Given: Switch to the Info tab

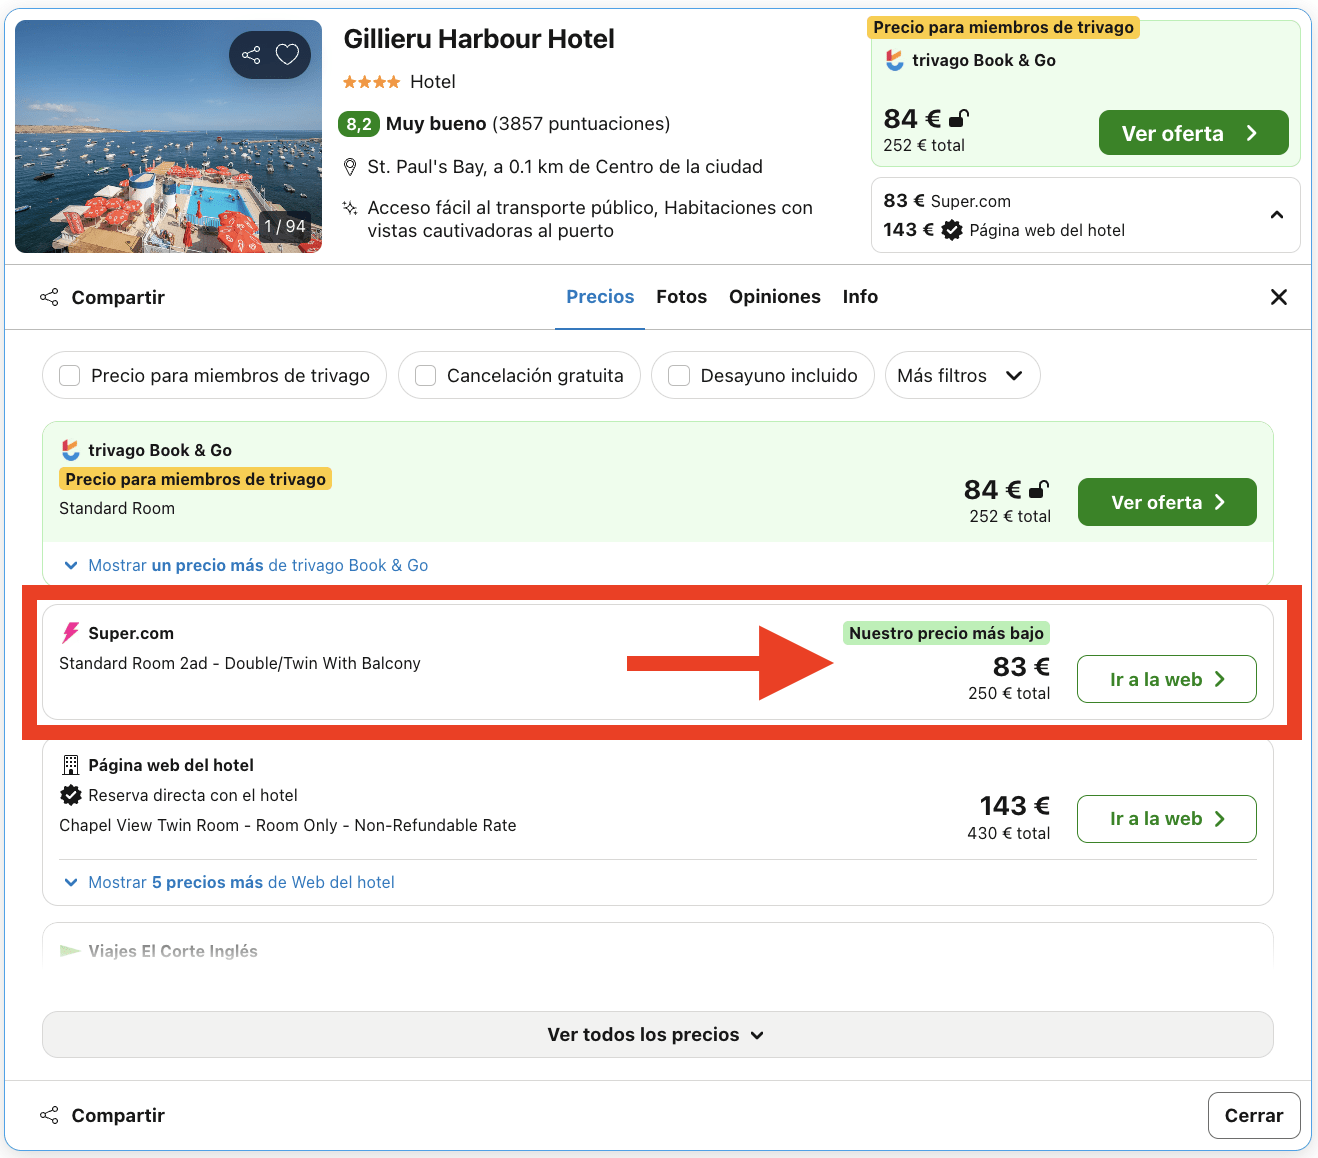Looking at the screenshot, I should pyautogui.click(x=860, y=297).
